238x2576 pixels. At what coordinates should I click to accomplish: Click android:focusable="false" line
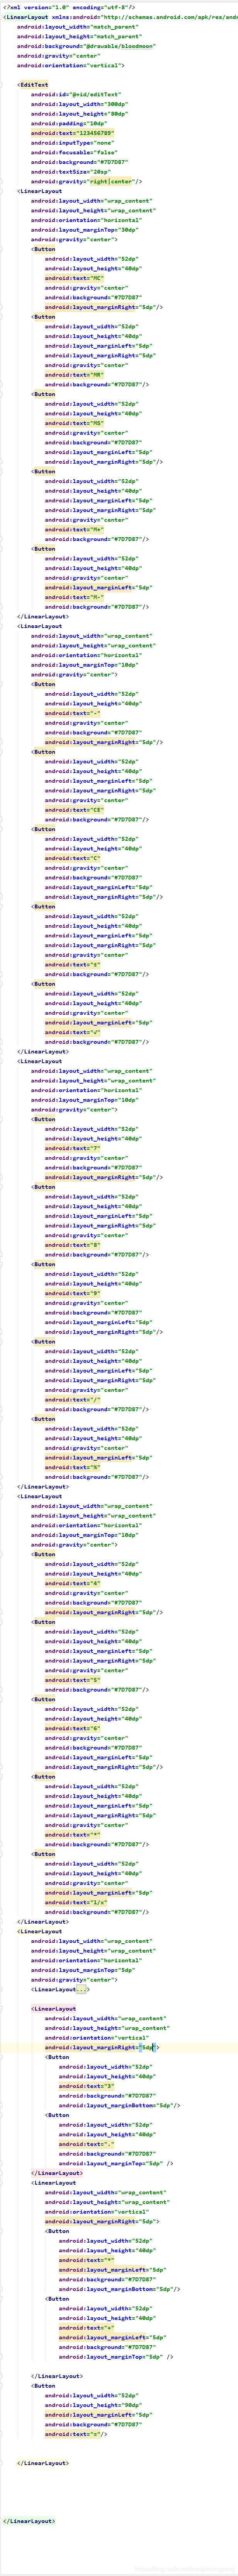[74, 152]
